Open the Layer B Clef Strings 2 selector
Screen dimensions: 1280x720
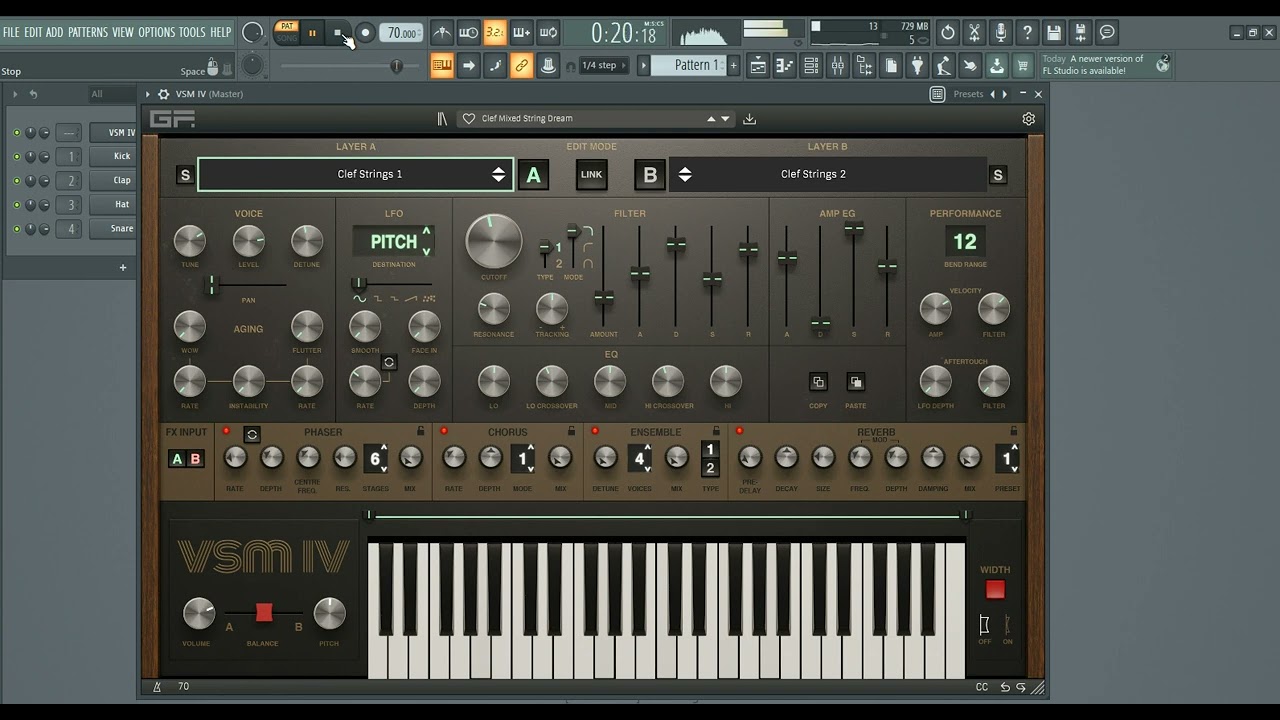[829, 174]
